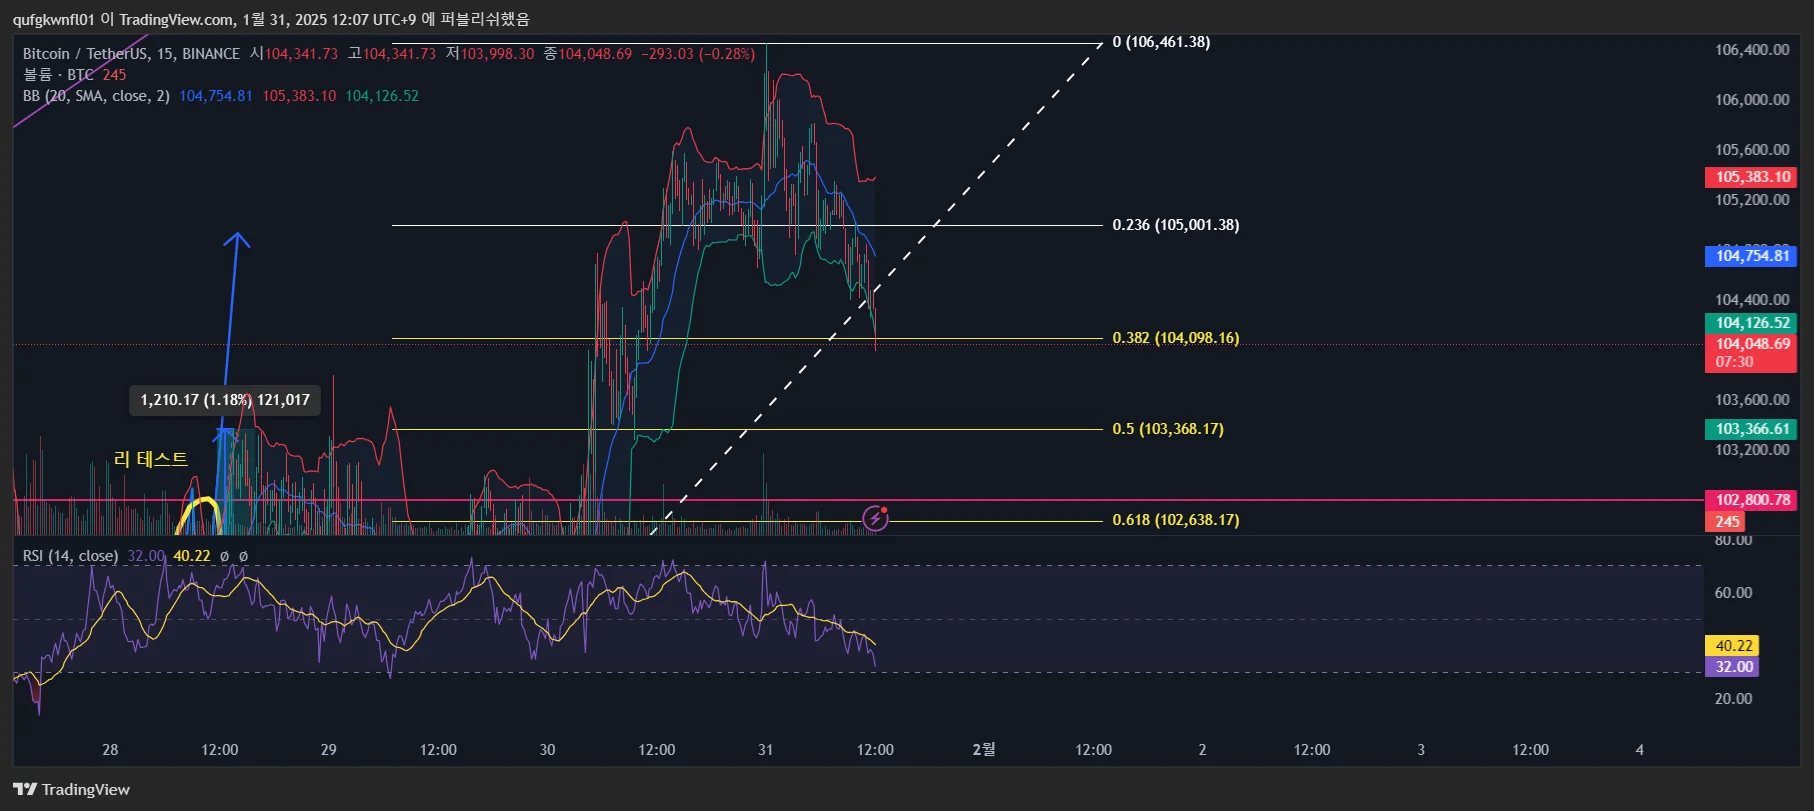The width and height of the screenshot is (1814, 811).
Task: Click the 80.00 RSI scale value
Action: [x=1733, y=540]
